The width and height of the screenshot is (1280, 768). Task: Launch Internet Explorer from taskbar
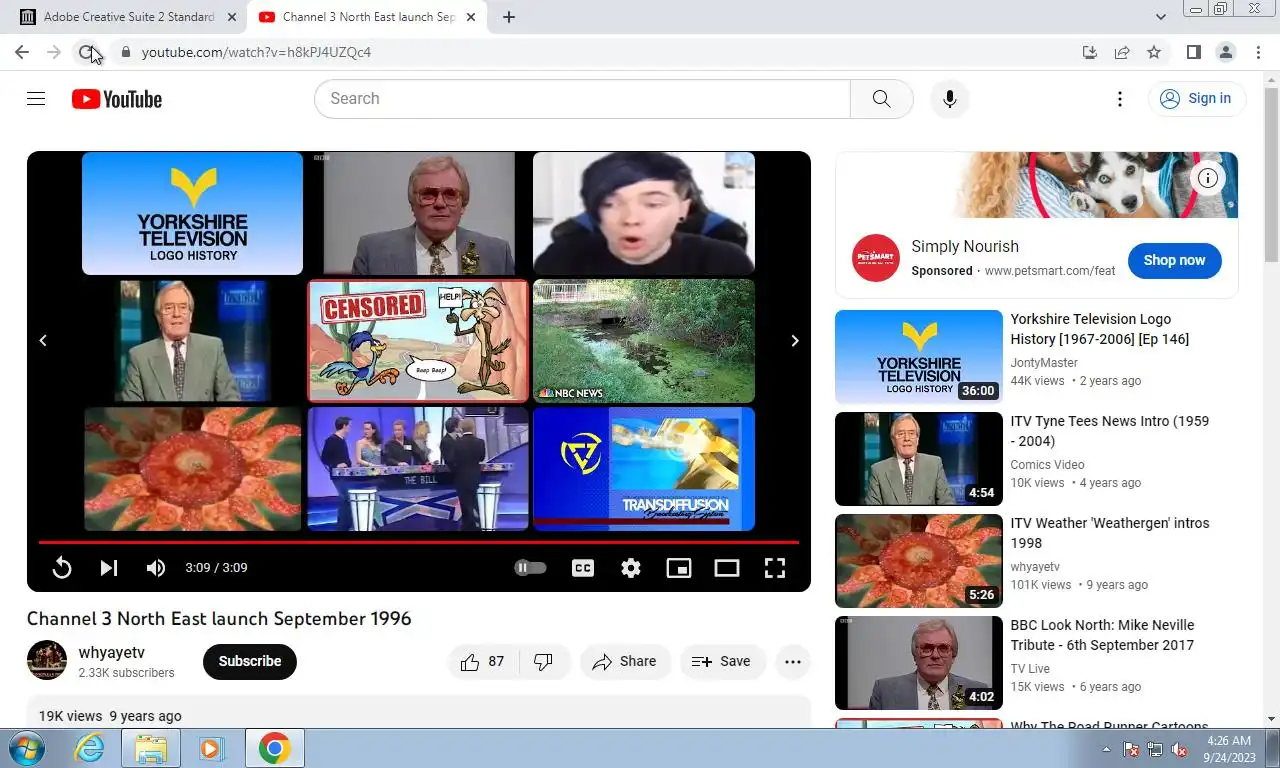coord(90,748)
